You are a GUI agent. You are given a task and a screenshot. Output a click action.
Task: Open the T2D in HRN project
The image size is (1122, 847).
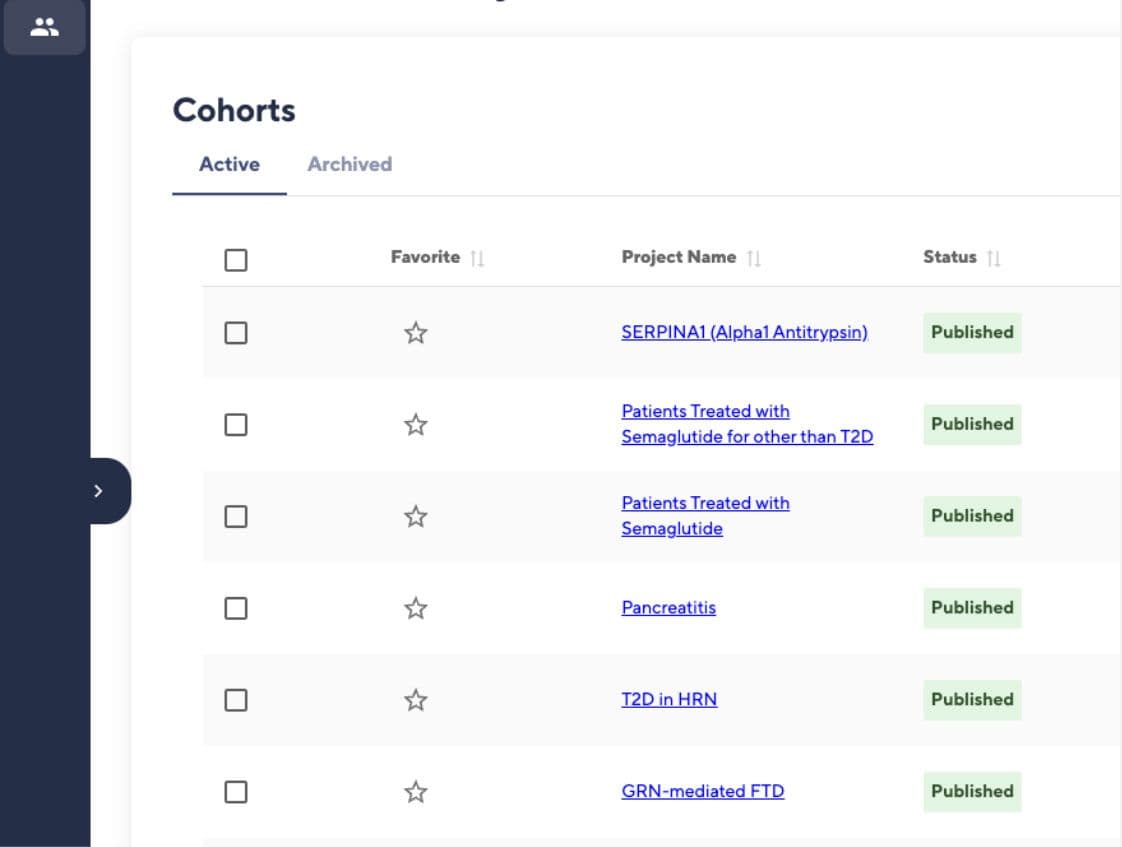click(x=669, y=700)
